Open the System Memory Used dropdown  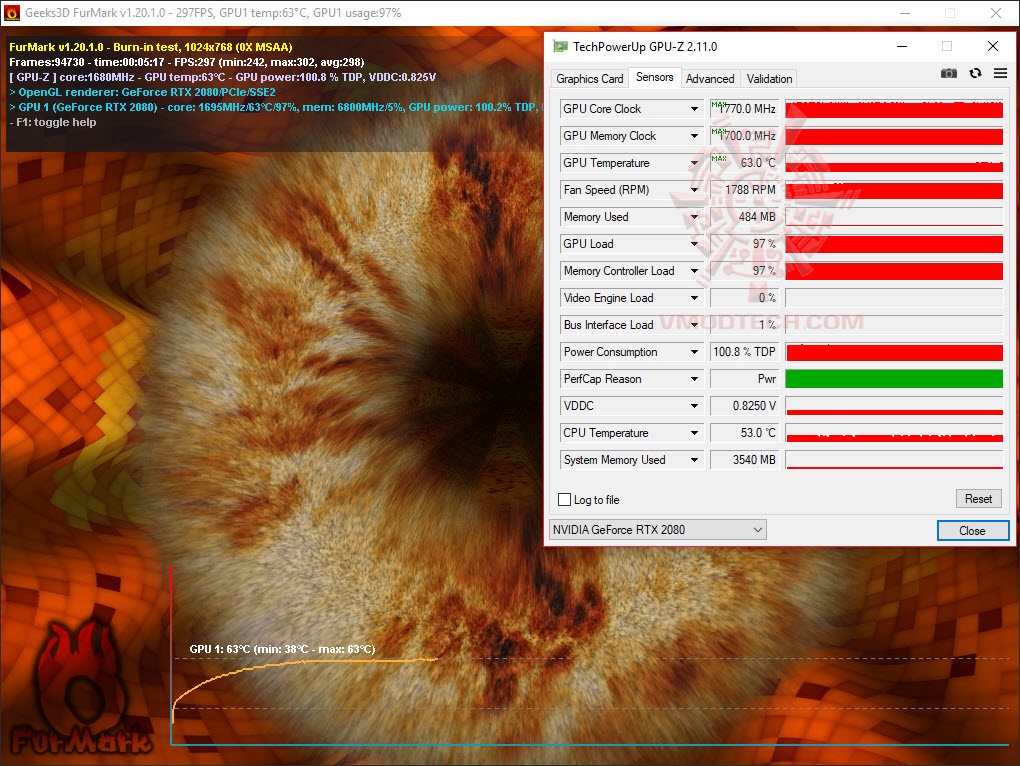[x=694, y=460]
